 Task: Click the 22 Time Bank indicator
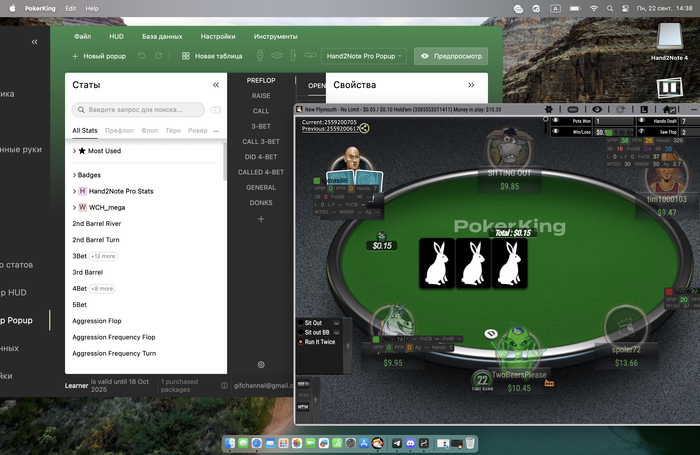[482, 380]
